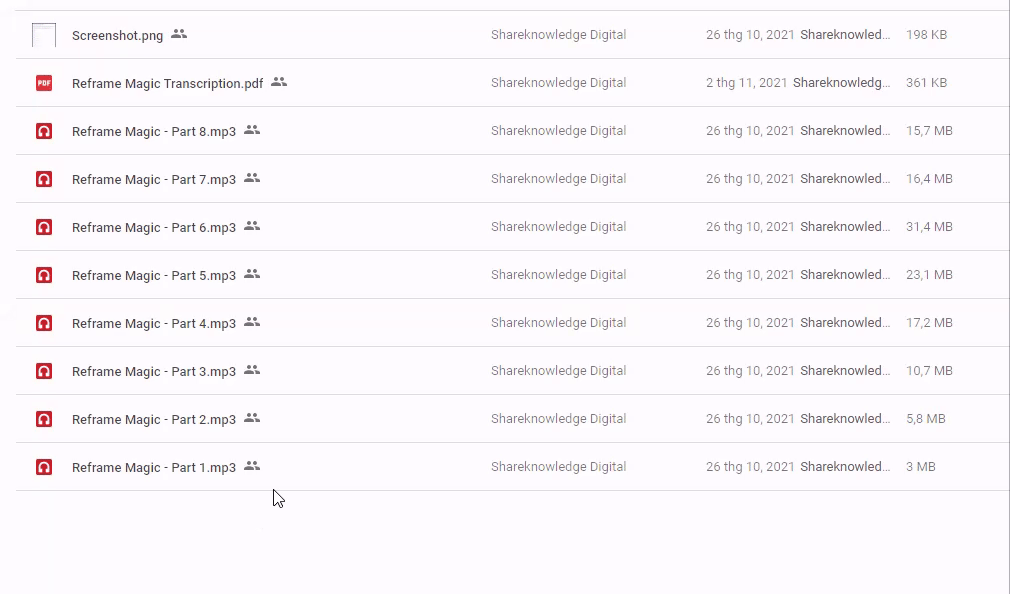The image size is (1010, 594).
Task: Click Reframe Magic - Part 3.mp3 file name
Action: (154, 372)
